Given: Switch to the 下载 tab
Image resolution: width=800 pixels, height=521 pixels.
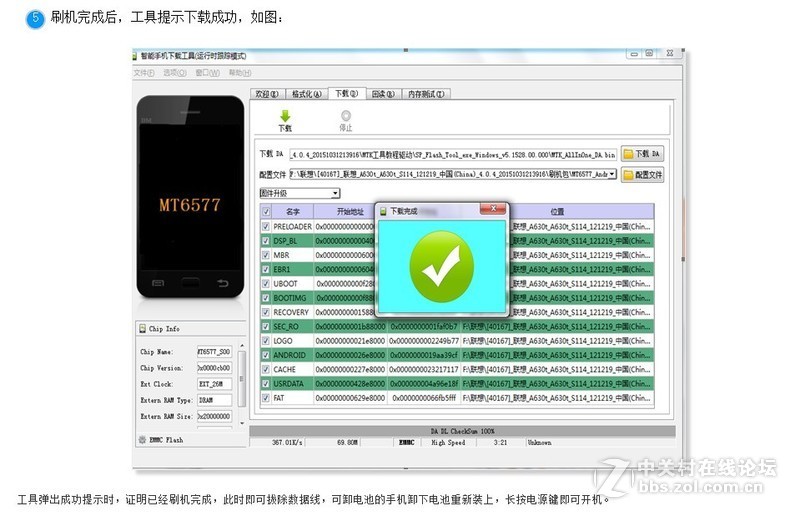Looking at the screenshot, I should 346,93.
